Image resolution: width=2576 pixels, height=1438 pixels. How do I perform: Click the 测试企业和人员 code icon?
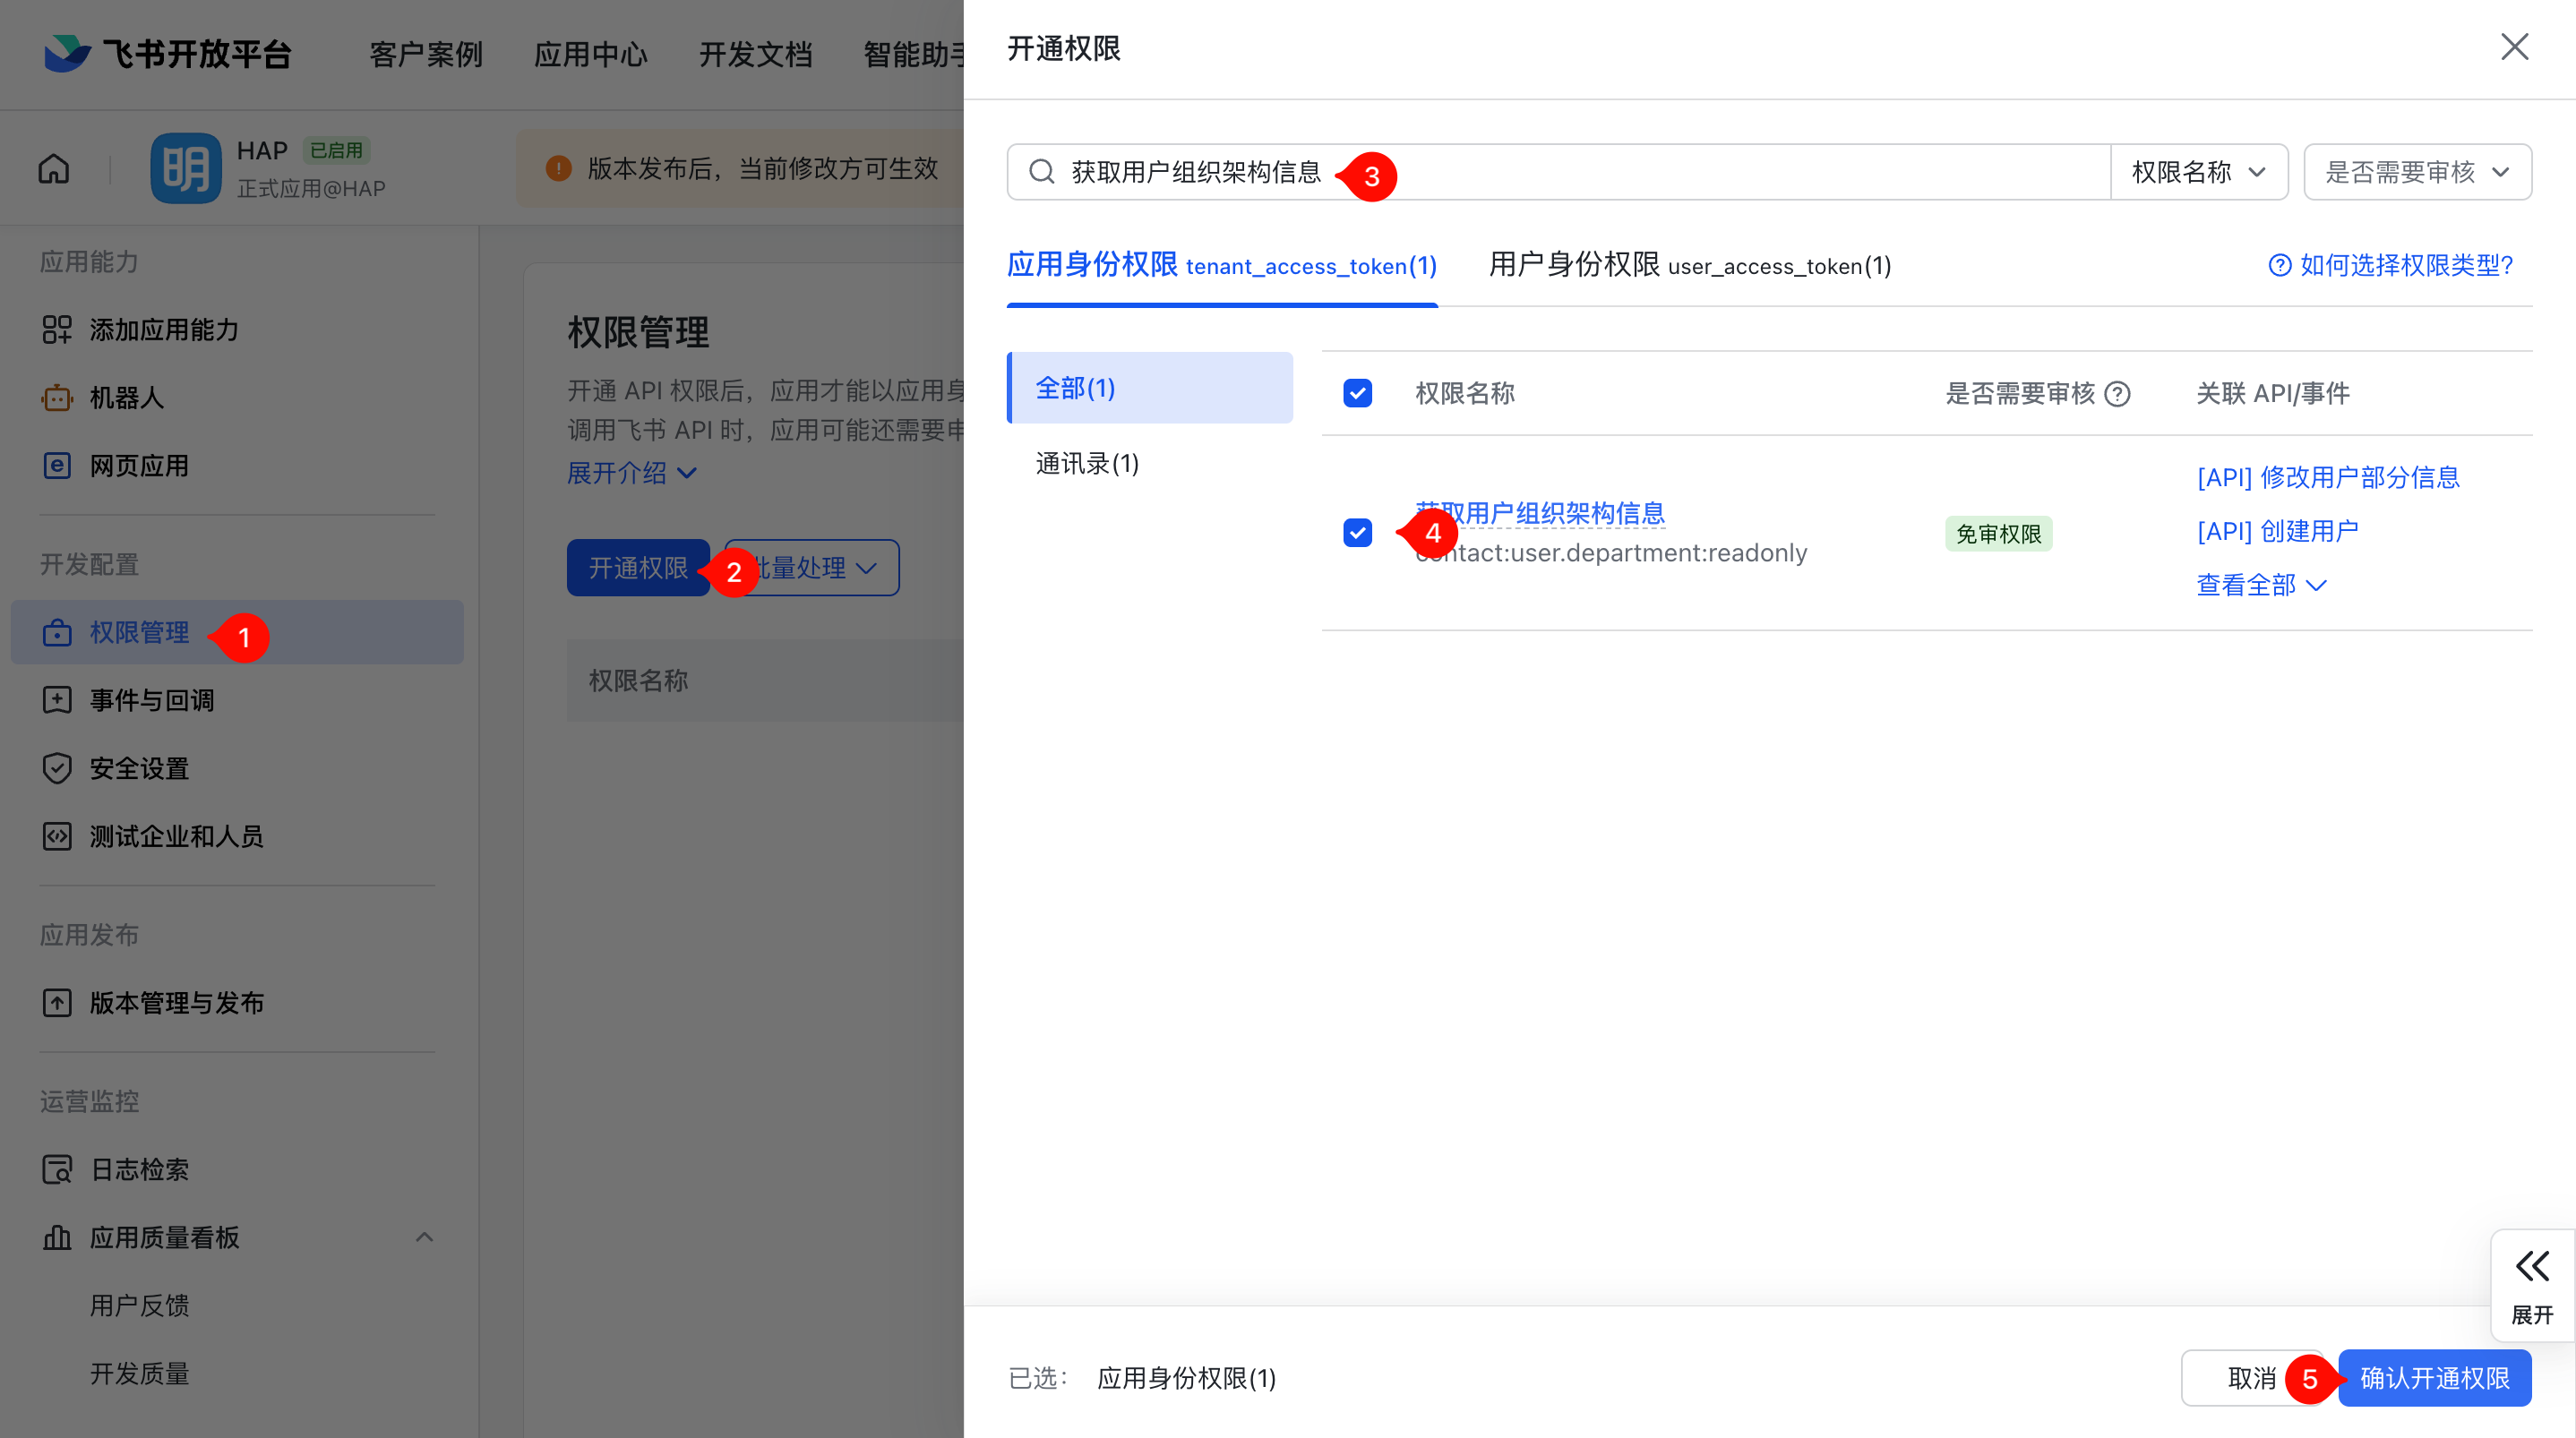point(57,836)
